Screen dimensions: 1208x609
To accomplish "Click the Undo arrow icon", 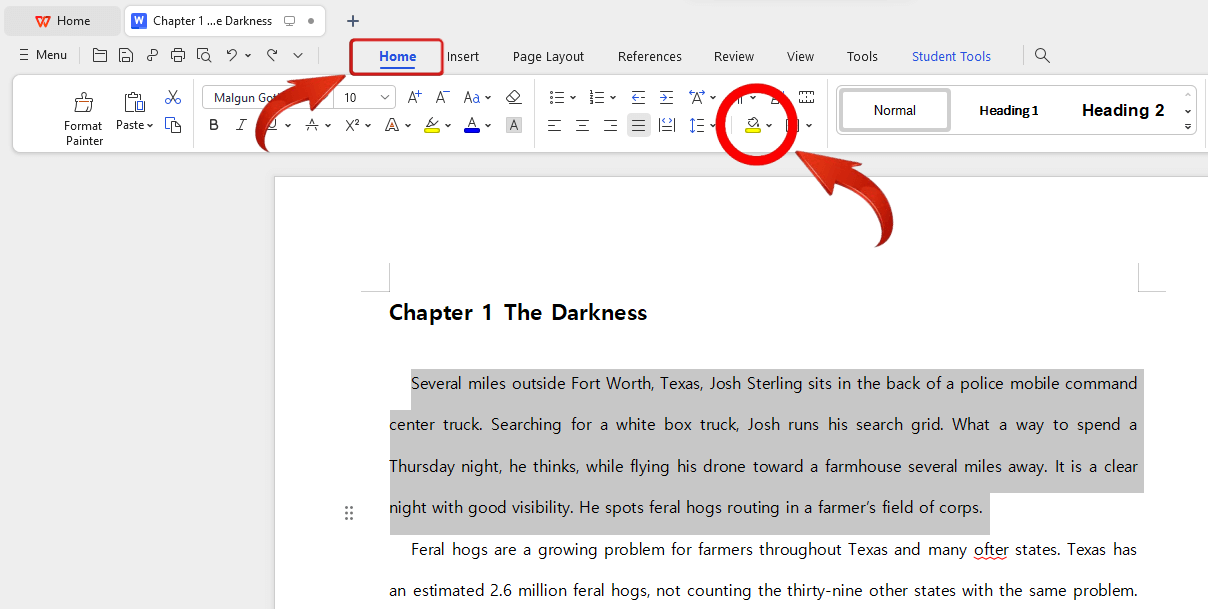I will (232, 55).
